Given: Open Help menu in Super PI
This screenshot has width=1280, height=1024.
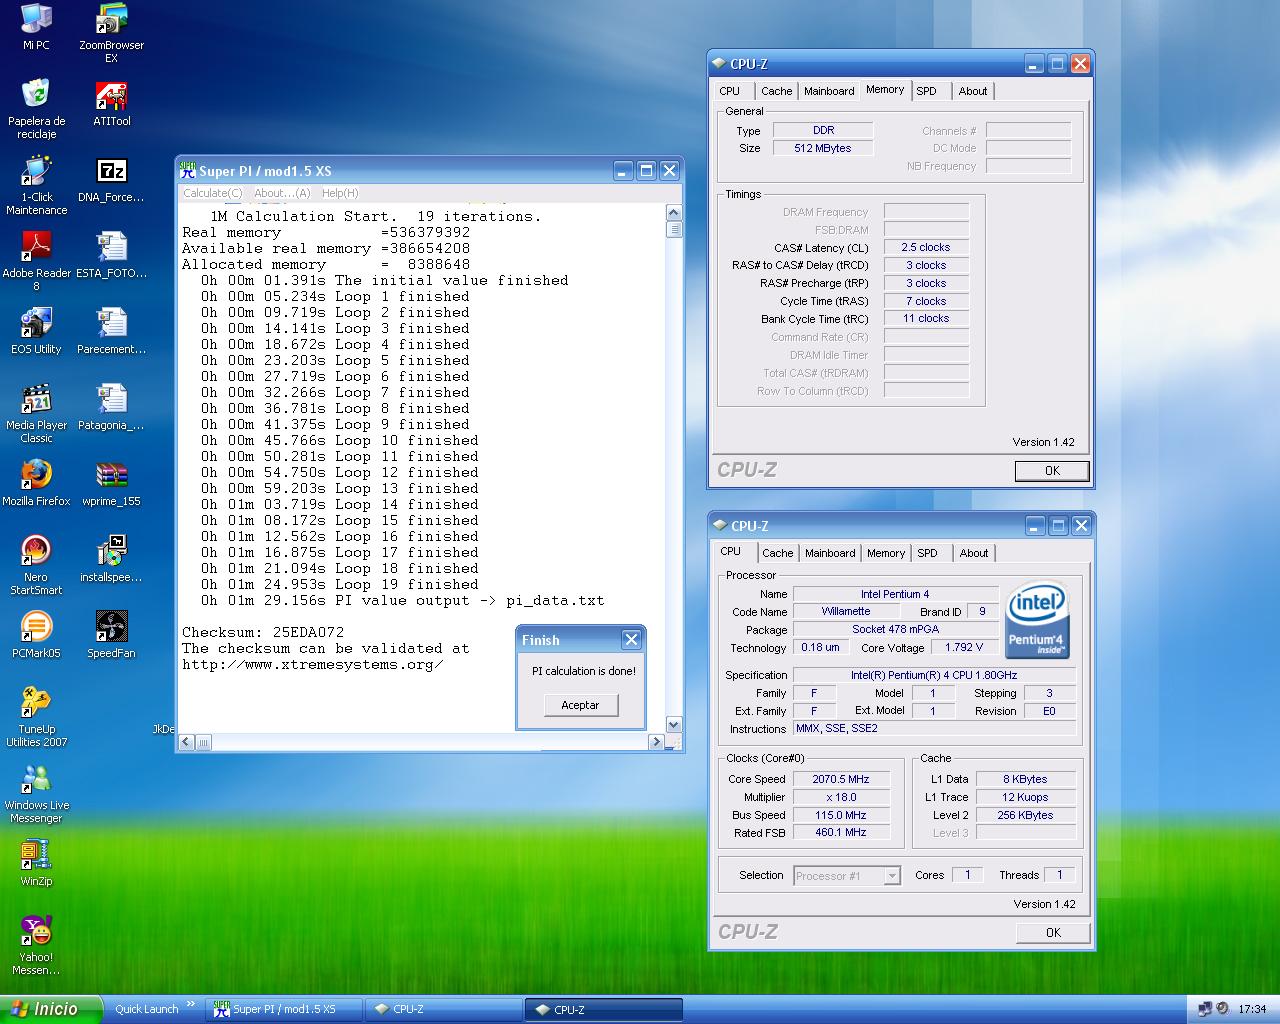Looking at the screenshot, I should (x=340, y=193).
